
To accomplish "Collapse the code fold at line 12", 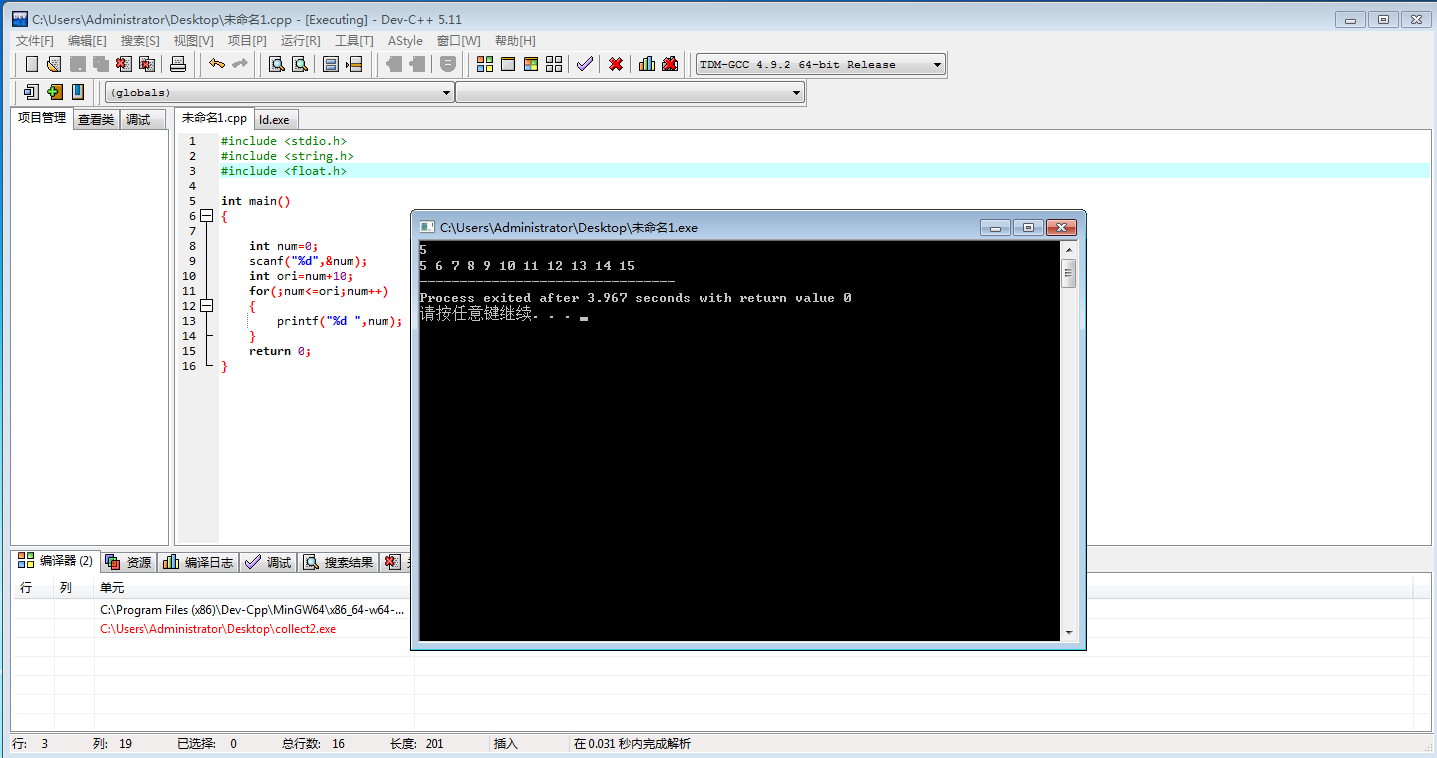I will click(x=206, y=306).
